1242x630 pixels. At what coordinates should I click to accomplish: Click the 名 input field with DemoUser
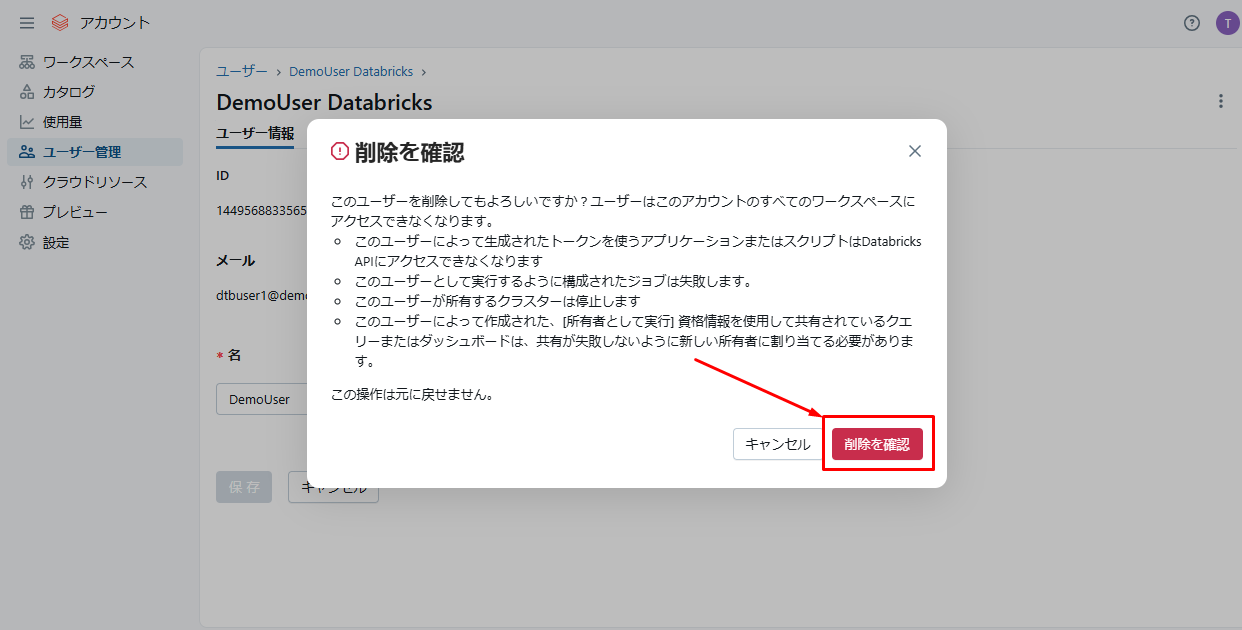pos(262,399)
